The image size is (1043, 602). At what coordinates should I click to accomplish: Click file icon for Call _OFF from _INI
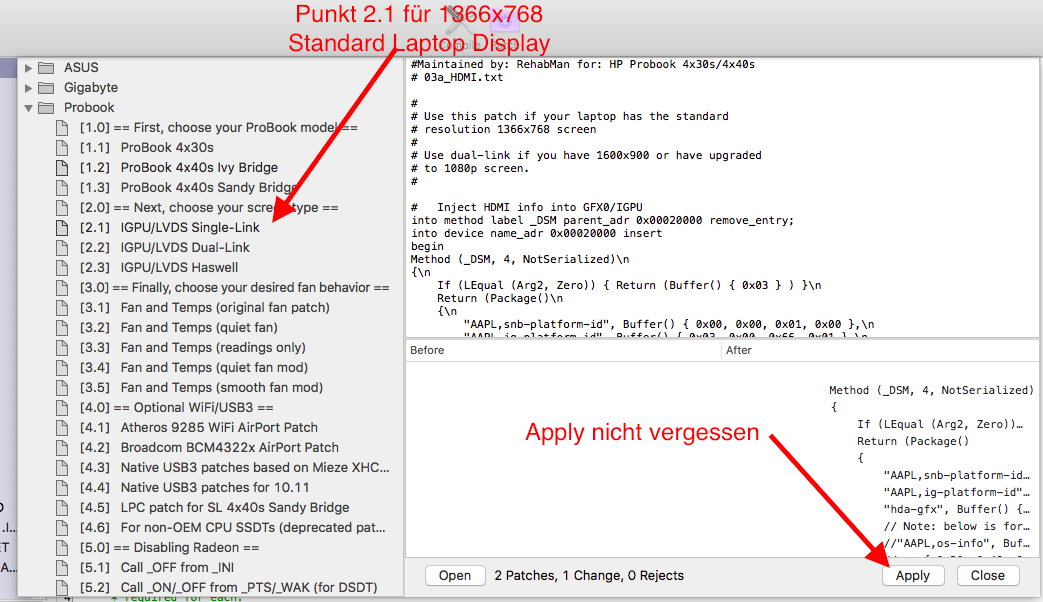62,567
